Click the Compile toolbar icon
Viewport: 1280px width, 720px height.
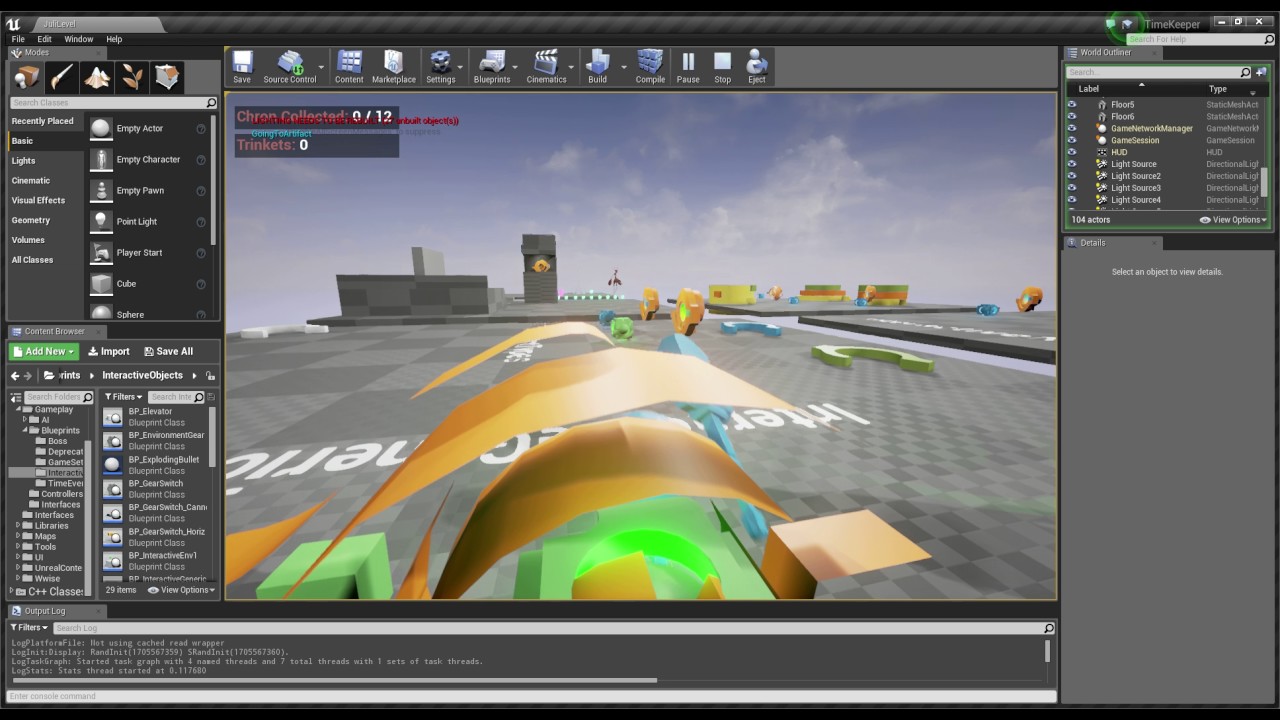650,67
